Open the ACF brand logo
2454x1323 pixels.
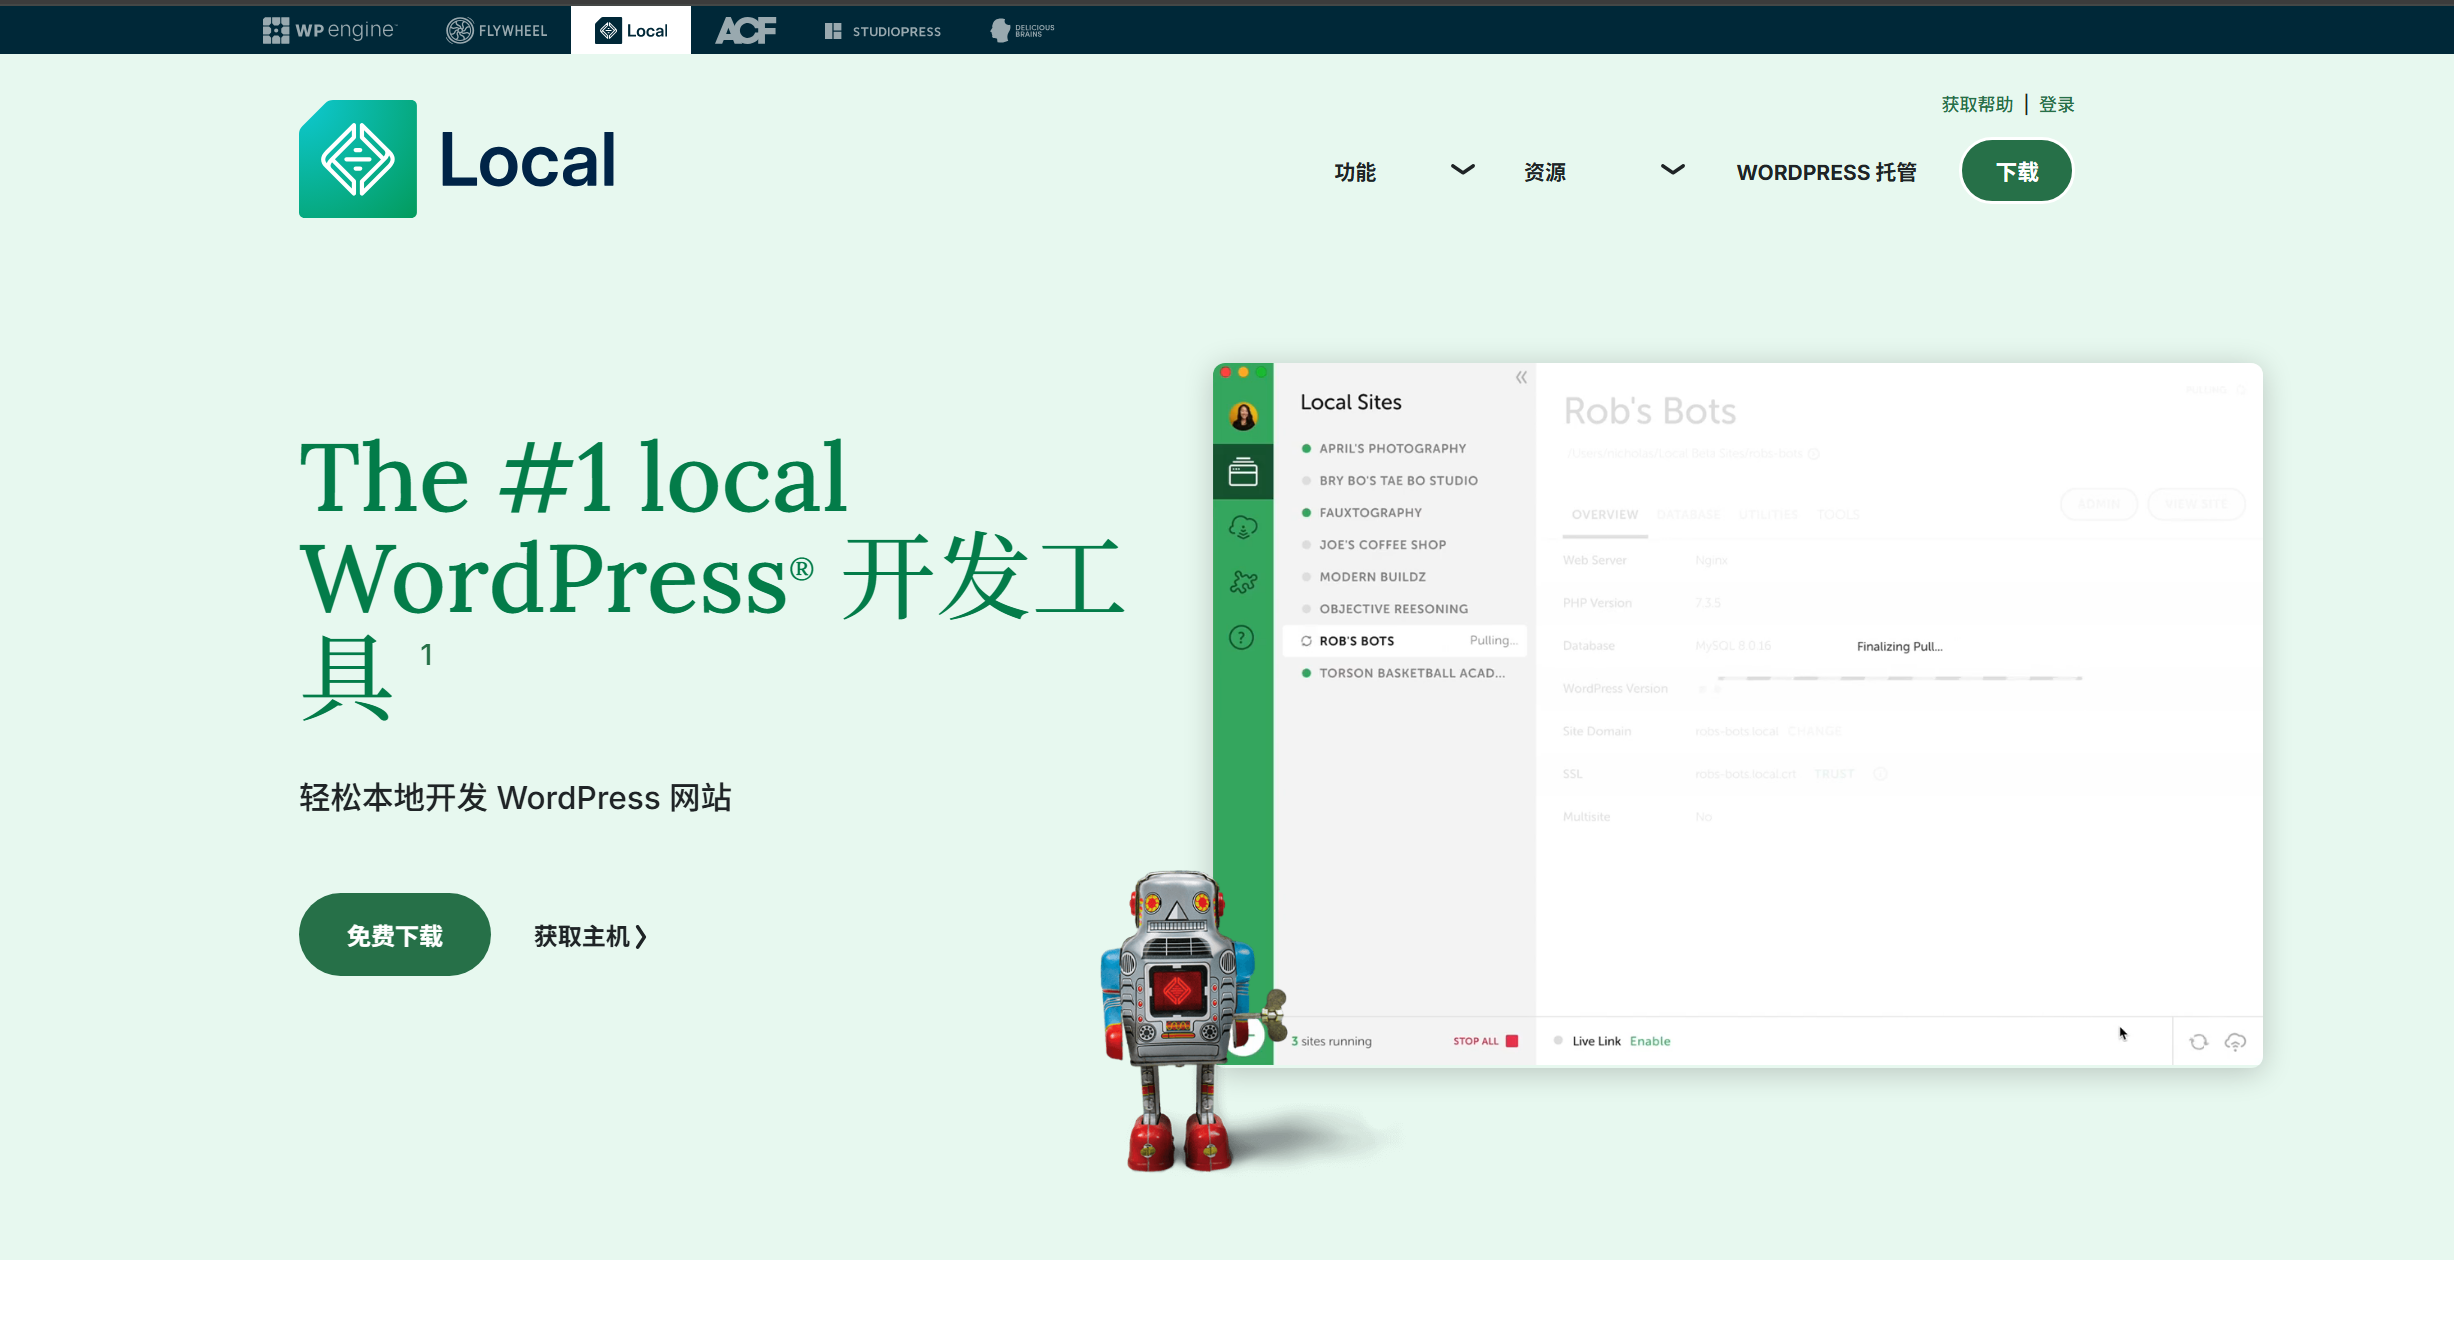tap(746, 30)
